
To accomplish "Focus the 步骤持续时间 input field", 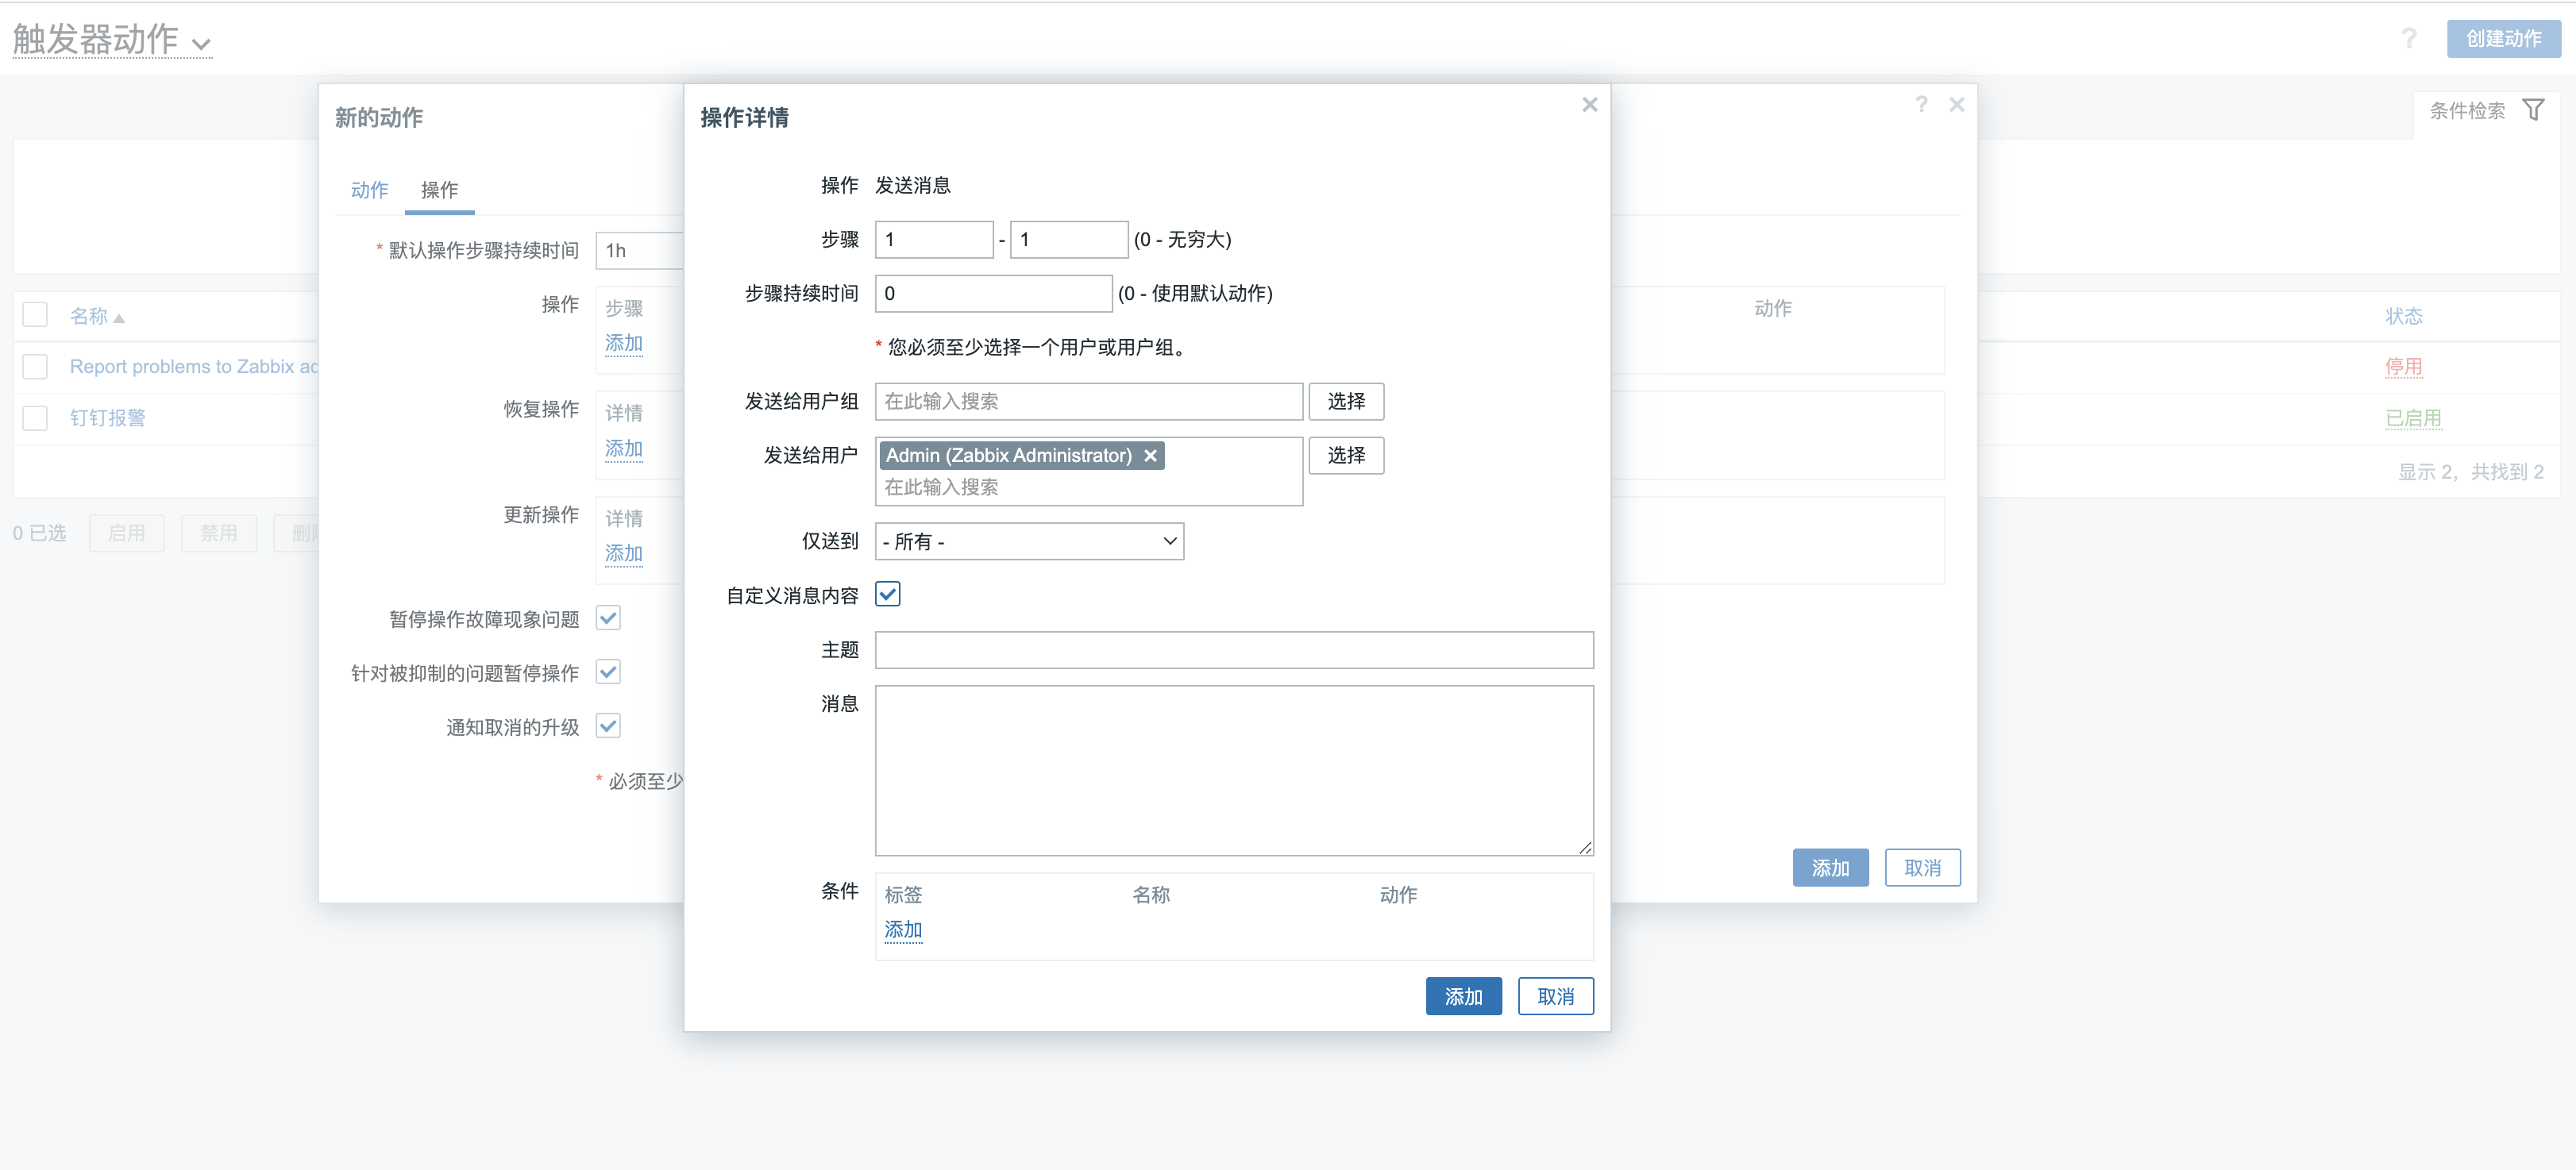I will (993, 294).
